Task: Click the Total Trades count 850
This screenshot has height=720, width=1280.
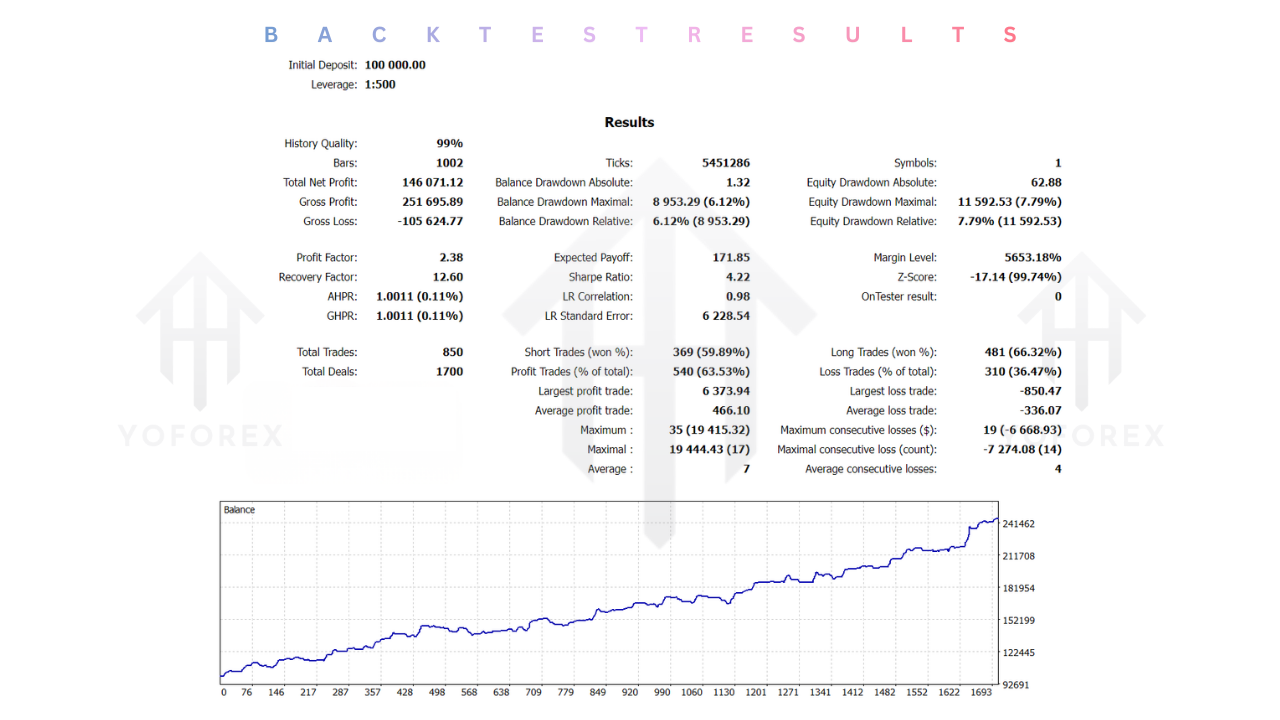Action: pyautogui.click(x=452, y=352)
